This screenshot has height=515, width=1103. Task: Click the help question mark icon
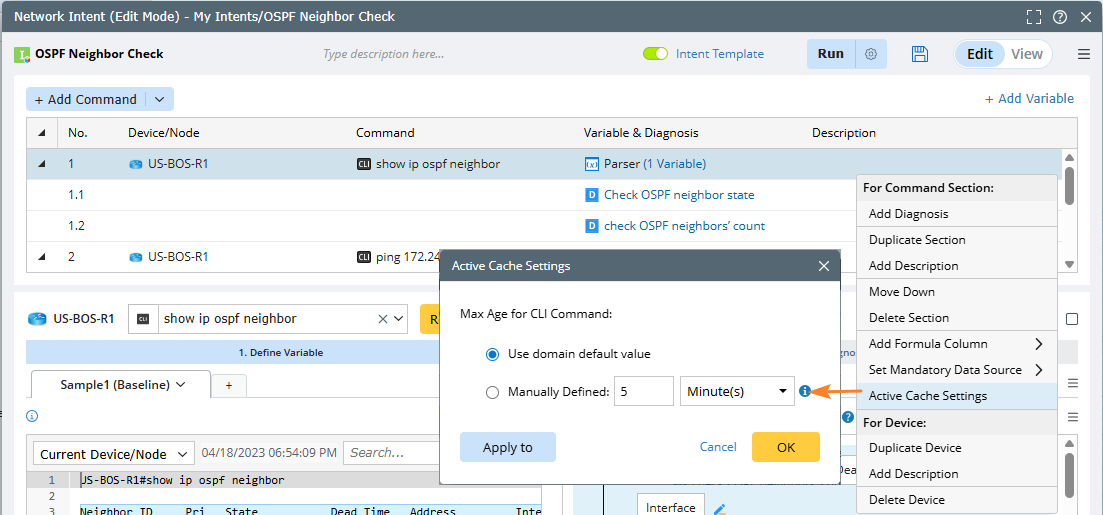(1060, 17)
